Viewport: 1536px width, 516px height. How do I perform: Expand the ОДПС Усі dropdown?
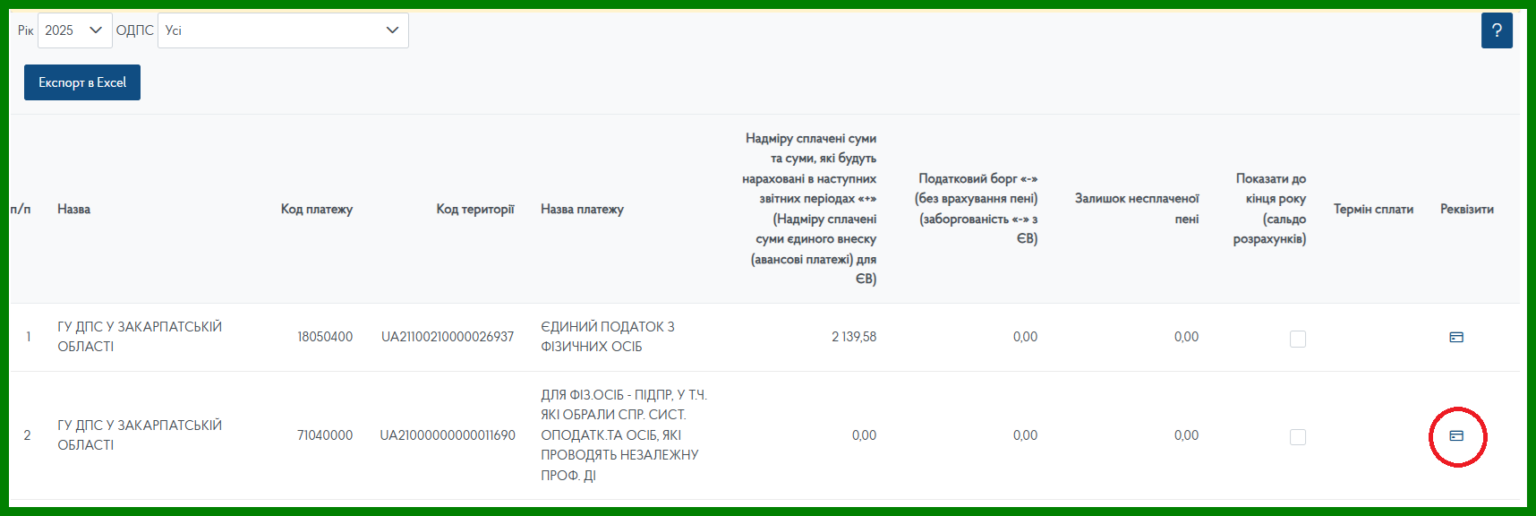pos(283,31)
